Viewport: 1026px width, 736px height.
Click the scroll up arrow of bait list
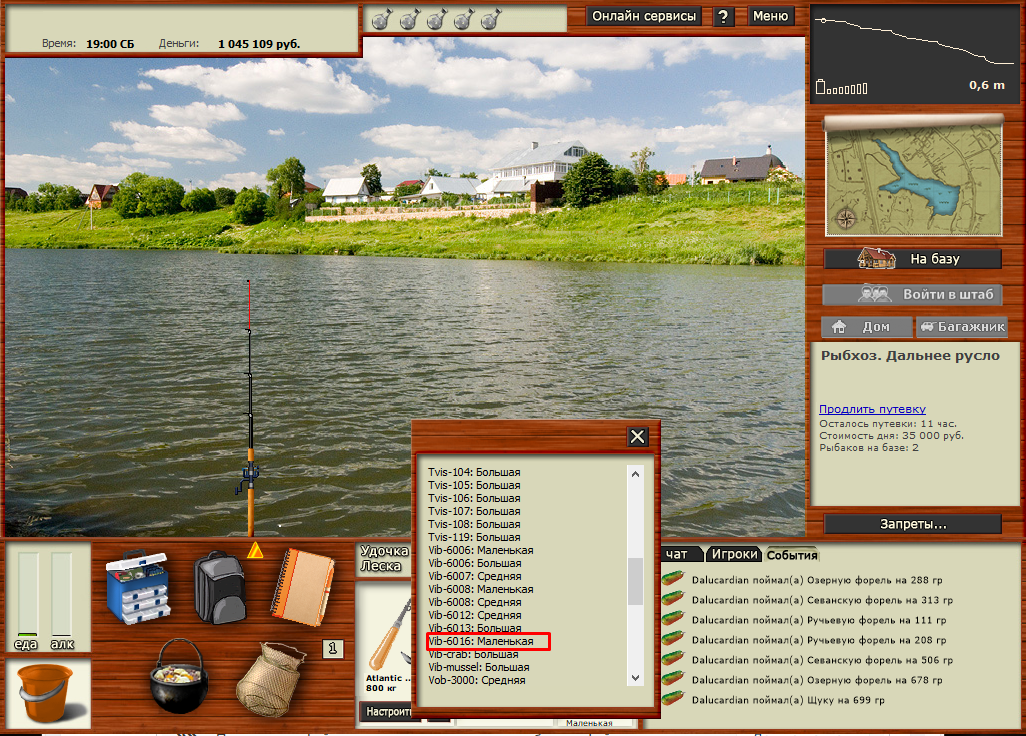click(635, 474)
